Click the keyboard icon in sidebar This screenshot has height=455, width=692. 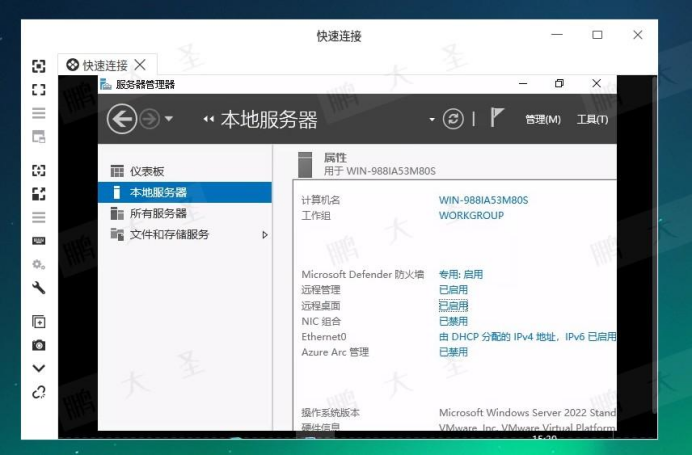39,241
